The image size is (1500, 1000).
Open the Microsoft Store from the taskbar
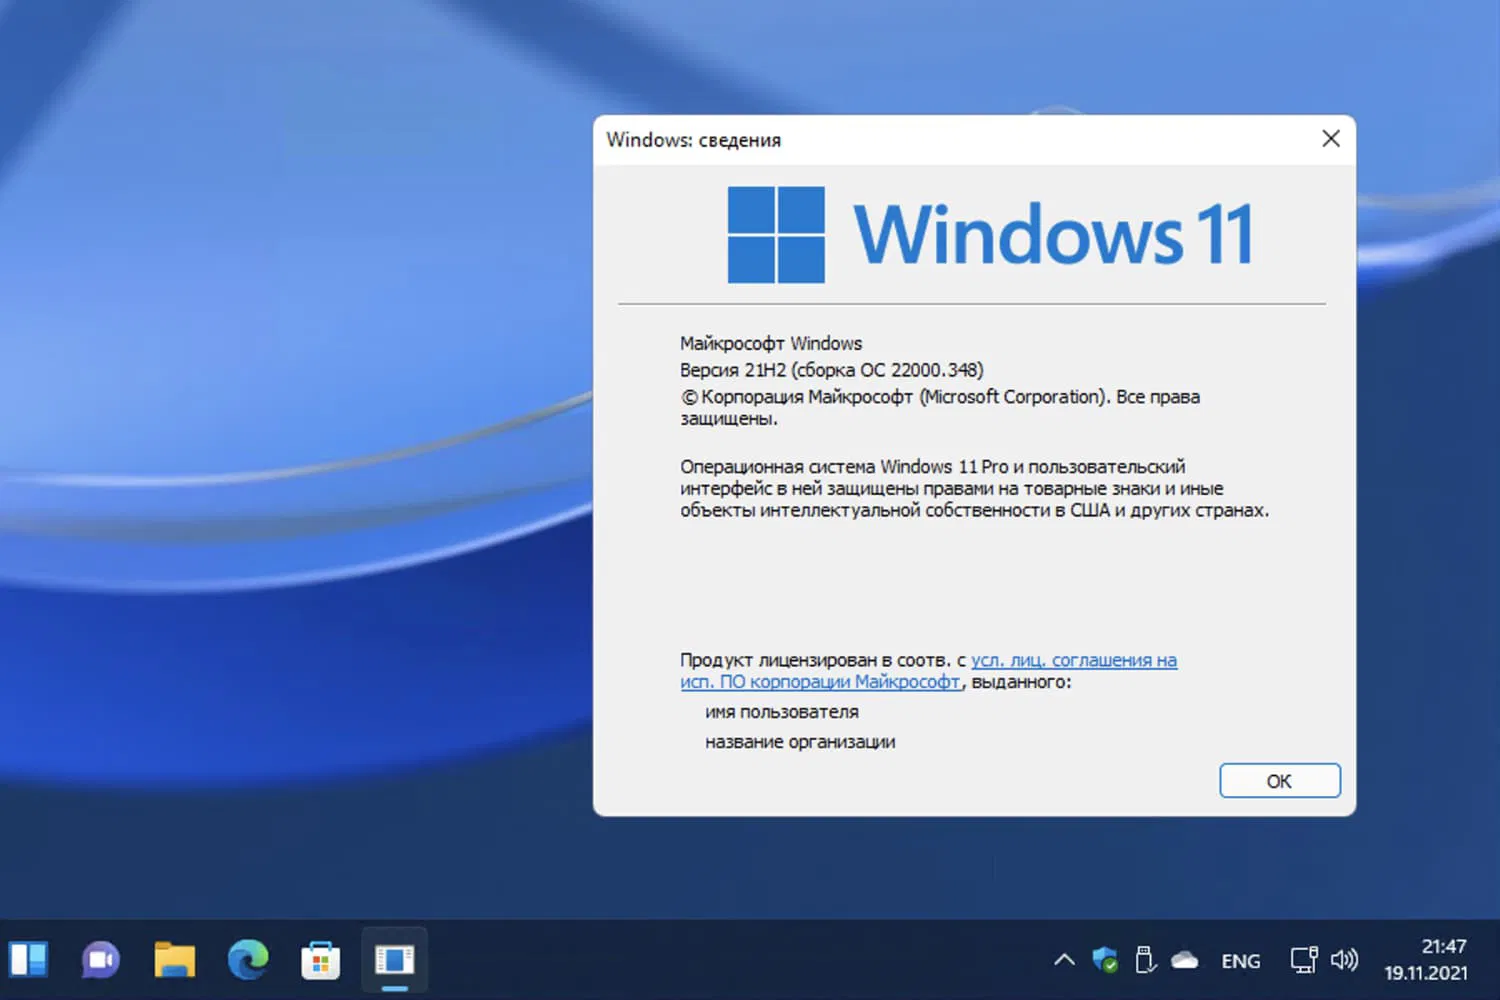pyautogui.click(x=320, y=960)
